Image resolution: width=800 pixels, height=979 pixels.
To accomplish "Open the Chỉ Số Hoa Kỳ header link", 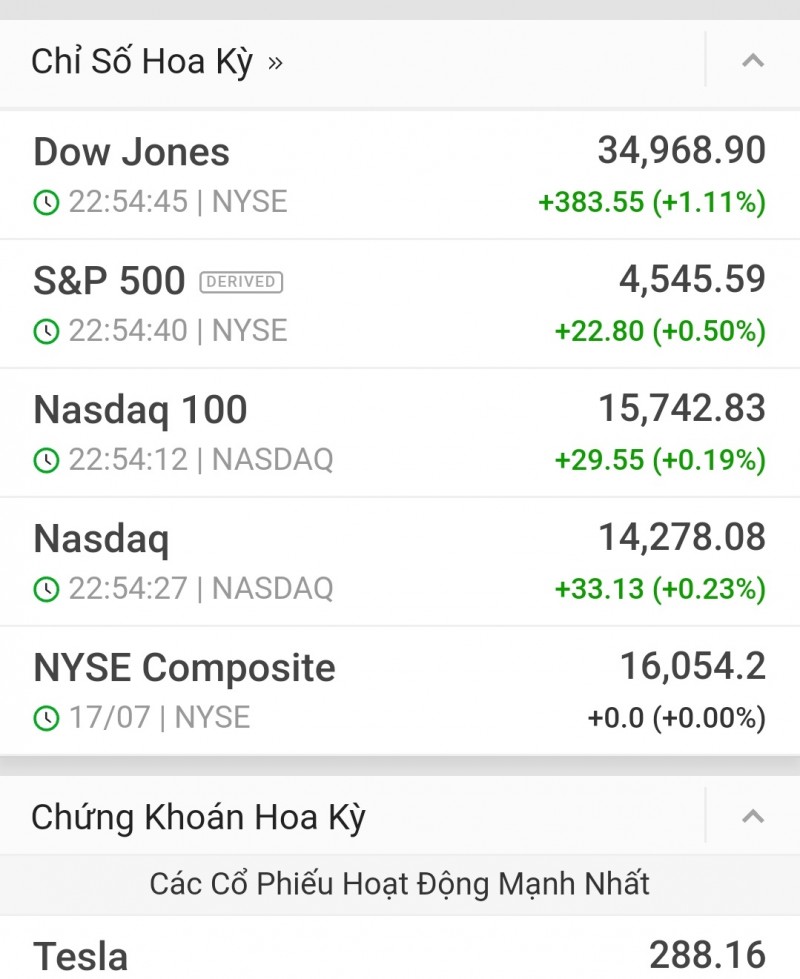I will (x=142, y=62).
